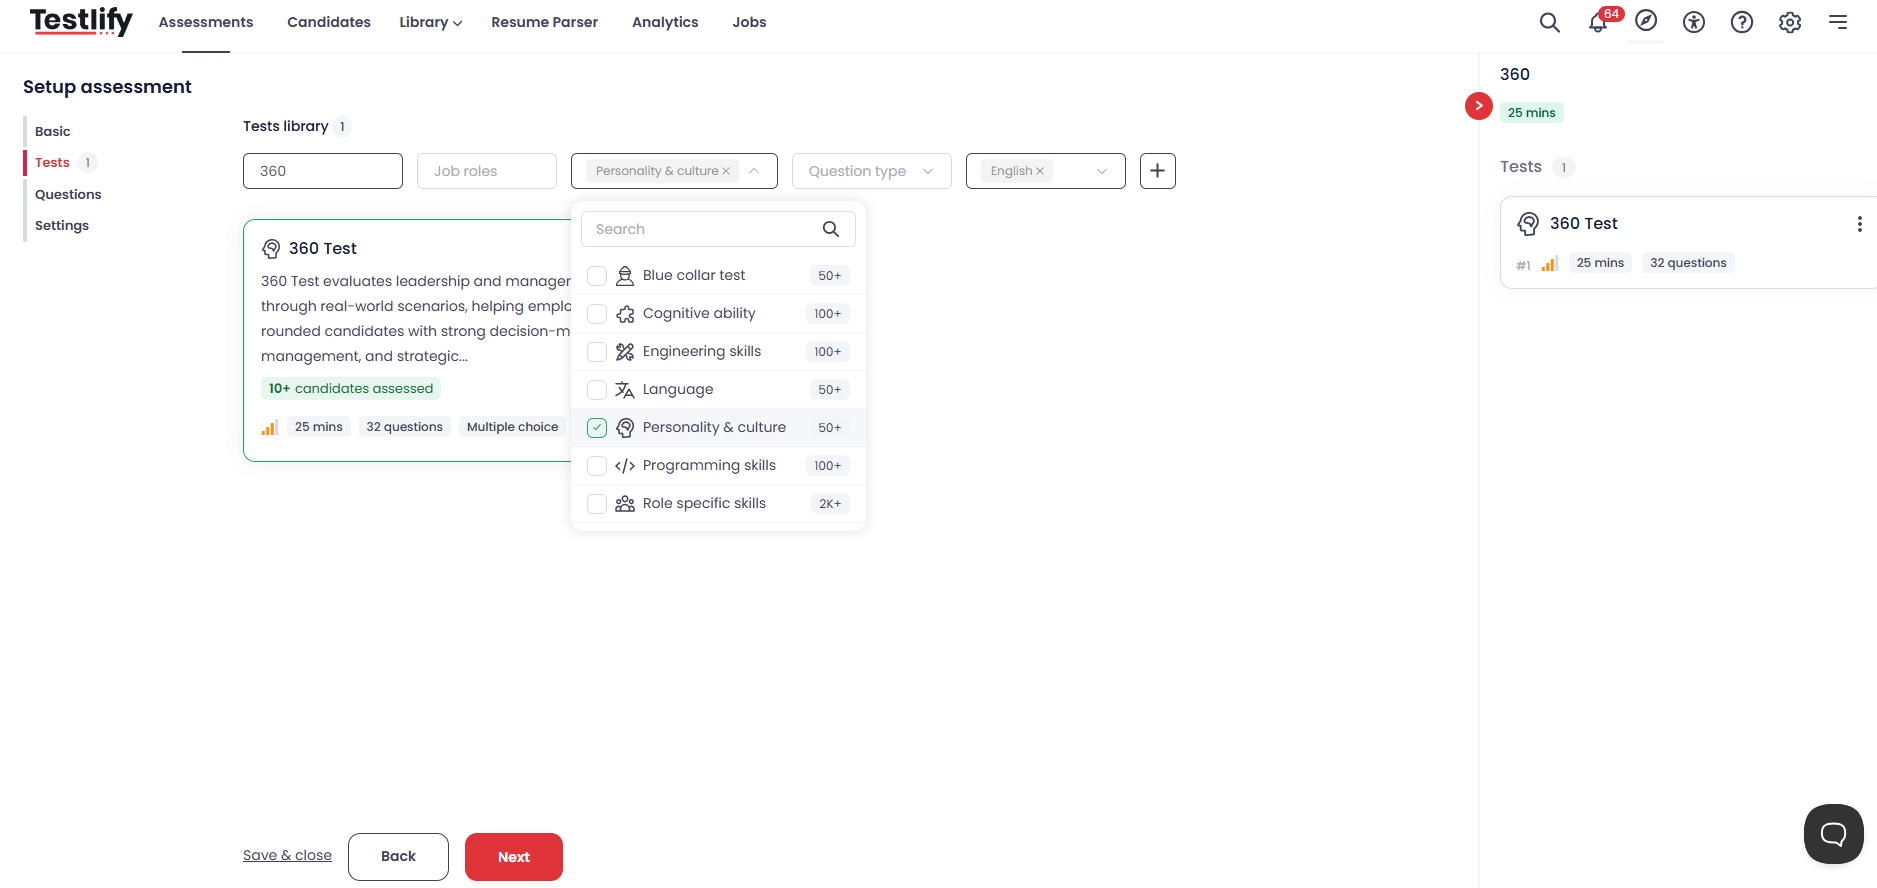
Task: Click the compass explore icon
Action: point(1646,21)
